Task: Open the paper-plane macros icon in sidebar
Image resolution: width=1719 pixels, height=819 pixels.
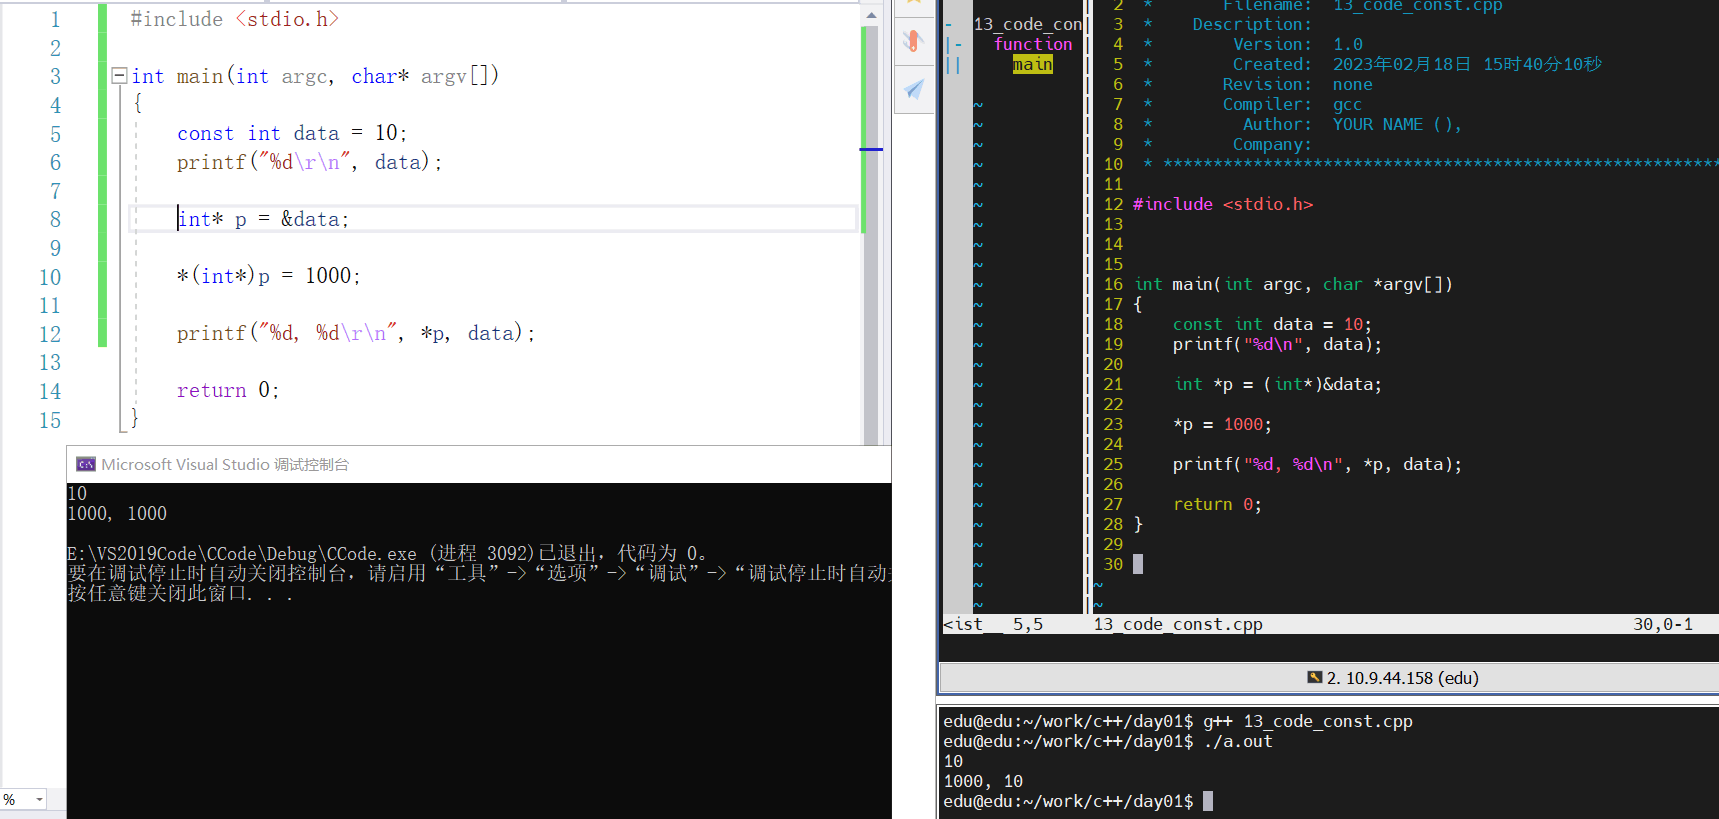Action: [914, 90]
